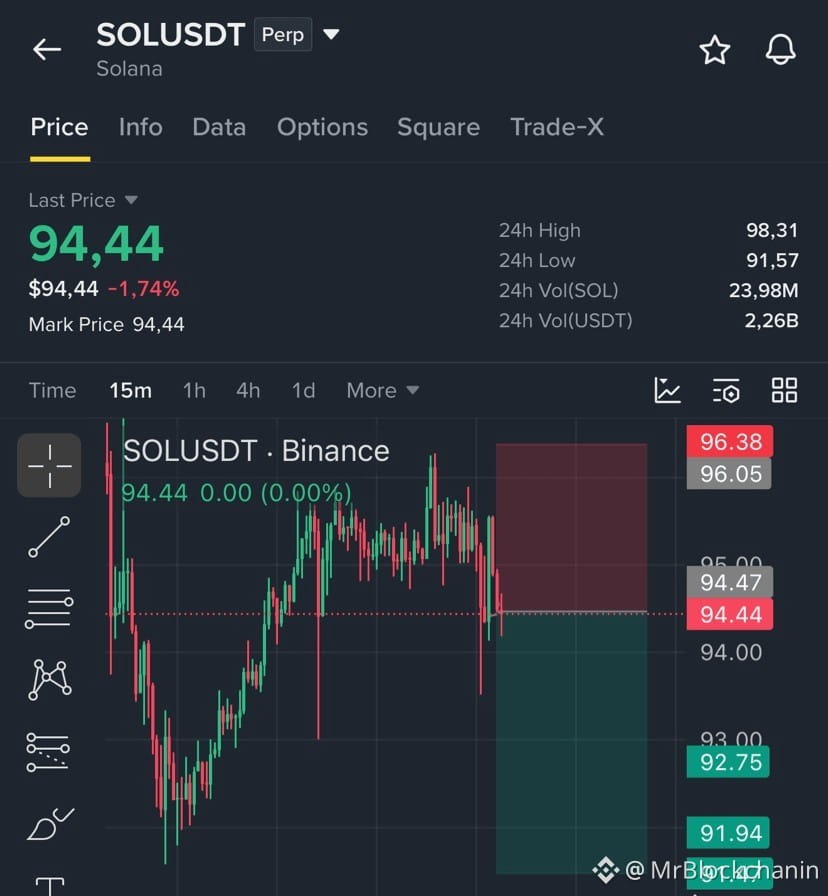Select the 15m chart interval
The height and width of the screenshot is (896, 828).
pyautogui.click(x=131, y=390)
